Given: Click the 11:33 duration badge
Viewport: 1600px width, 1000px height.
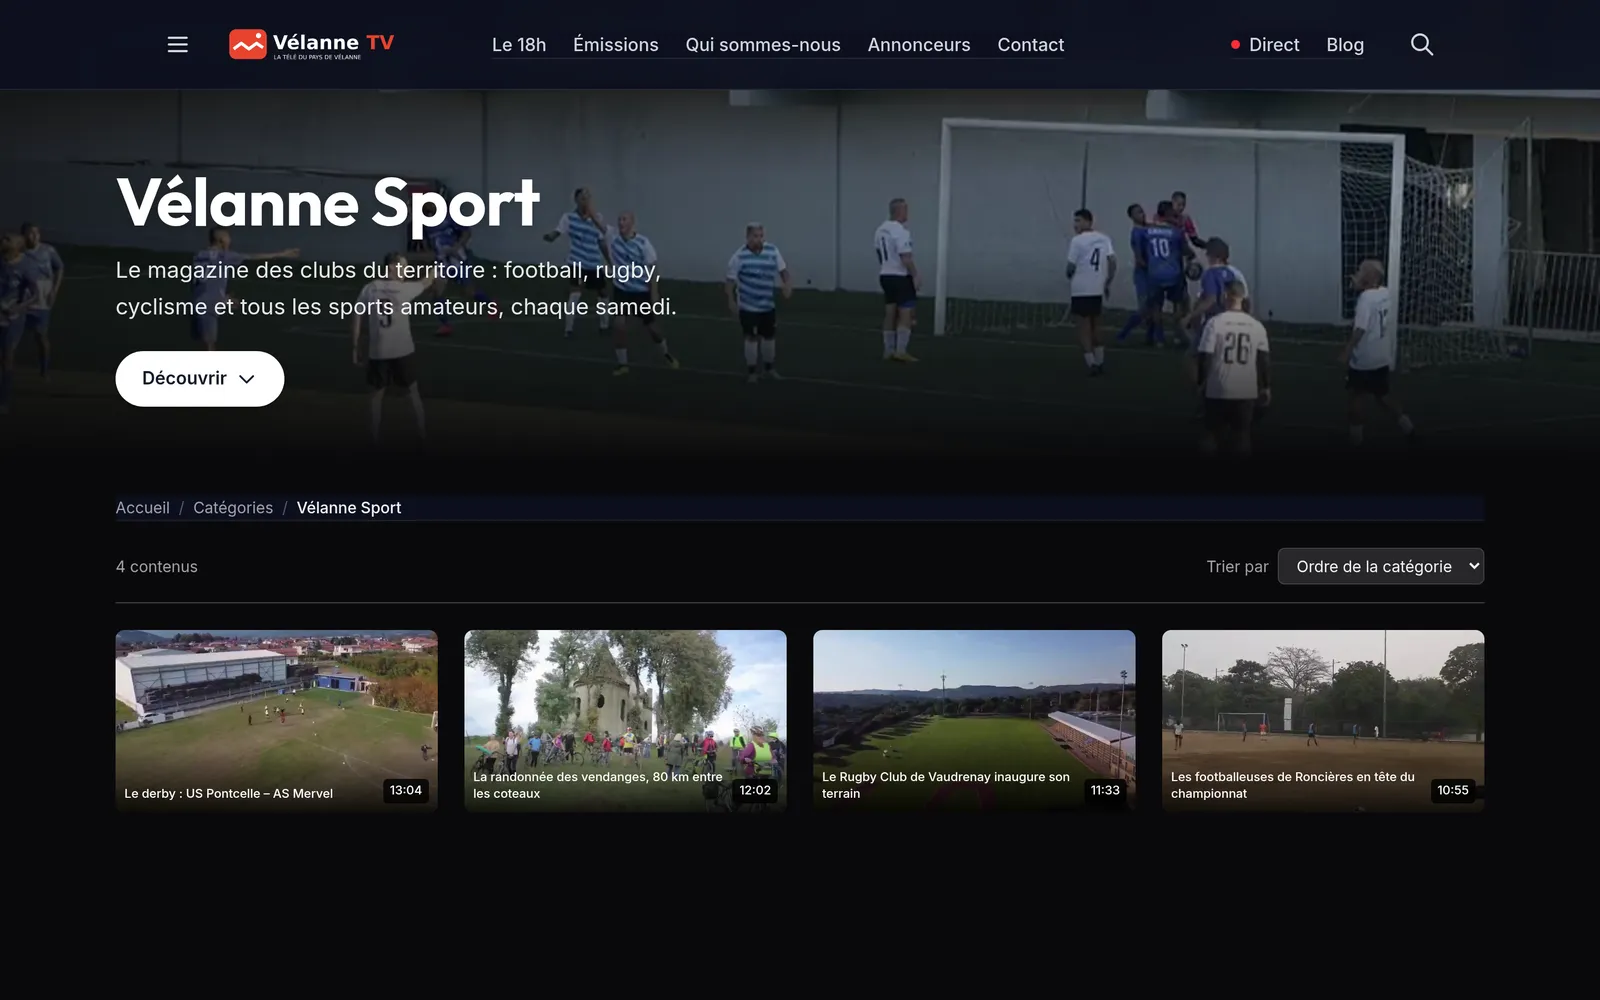Looking at the screenshot, I should click(1105, 791).
